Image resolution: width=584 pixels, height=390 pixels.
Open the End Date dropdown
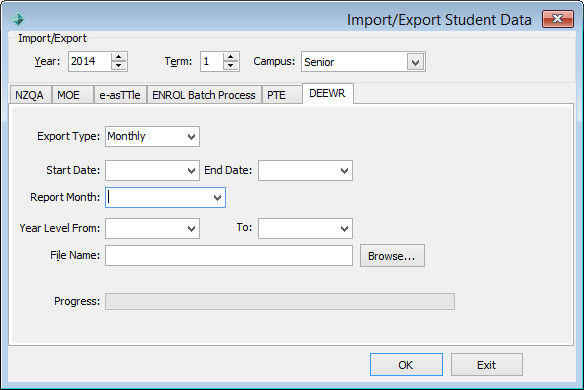(x=345, y=171)
